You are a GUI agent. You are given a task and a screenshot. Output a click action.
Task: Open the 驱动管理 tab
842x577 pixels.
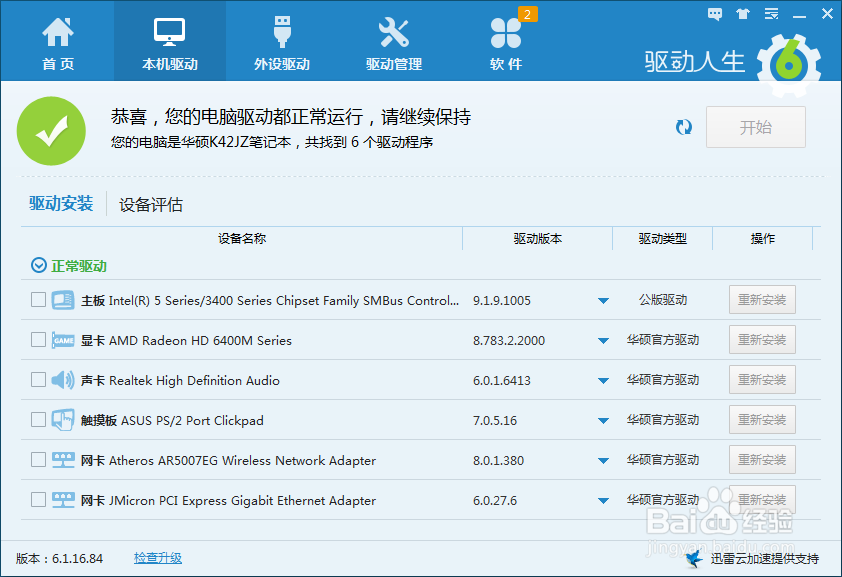pos(394,44)
